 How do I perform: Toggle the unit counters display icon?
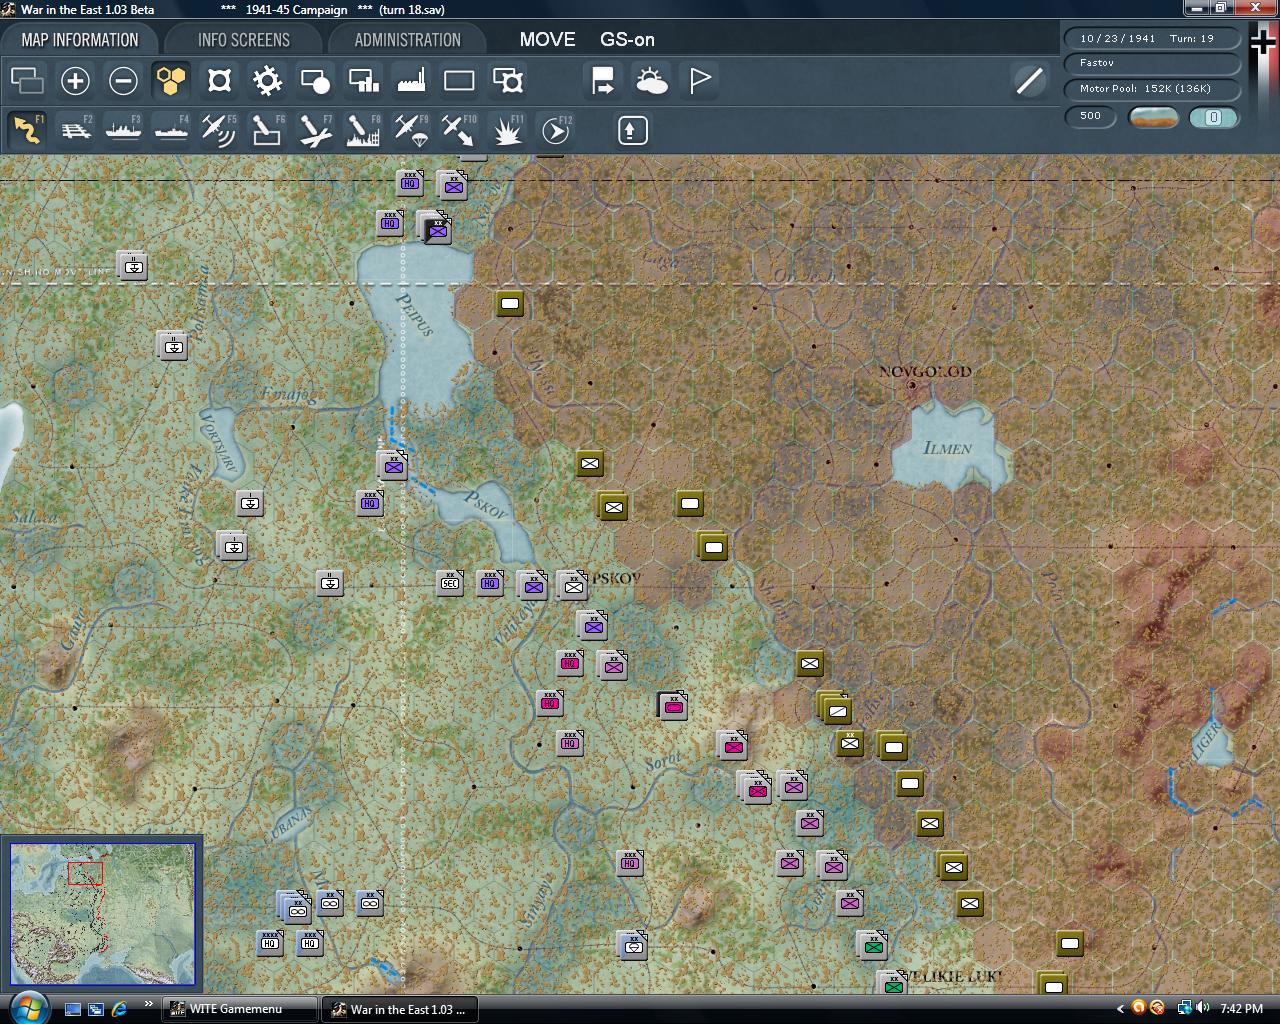coord(27,81)
